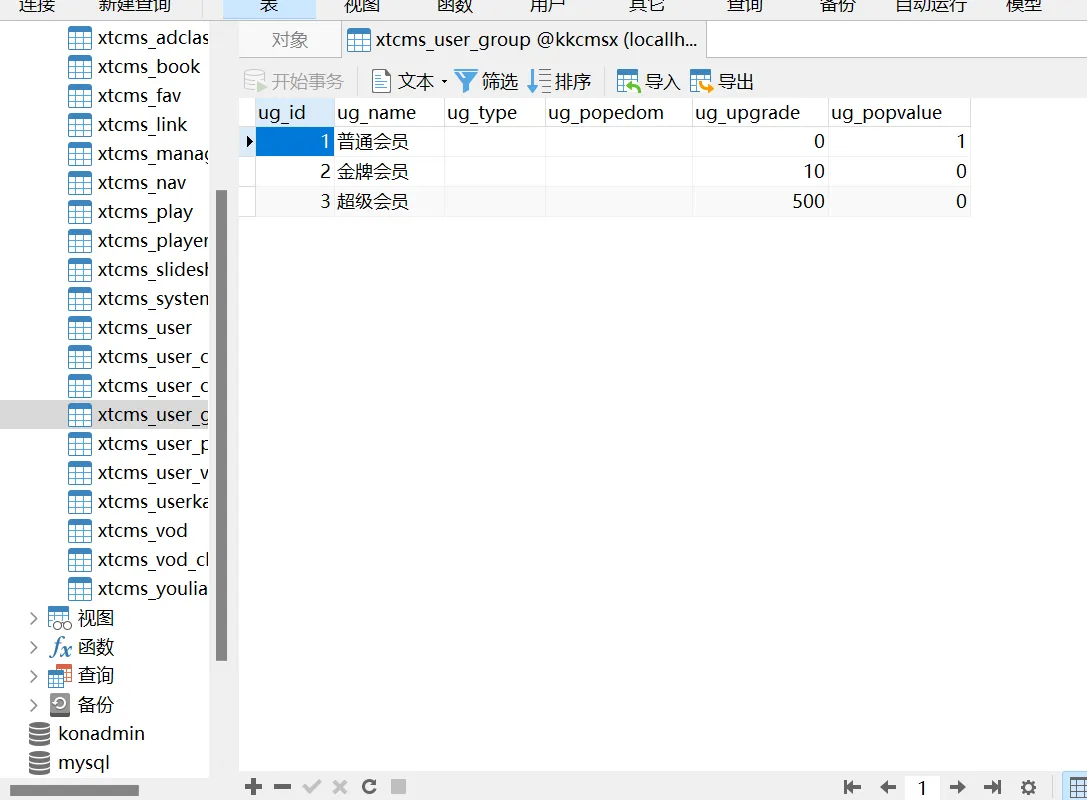Click the ug_upgrade column header
Image resolution: width=1087 pixels, height=800 pixels.
[x=747, y=113]
